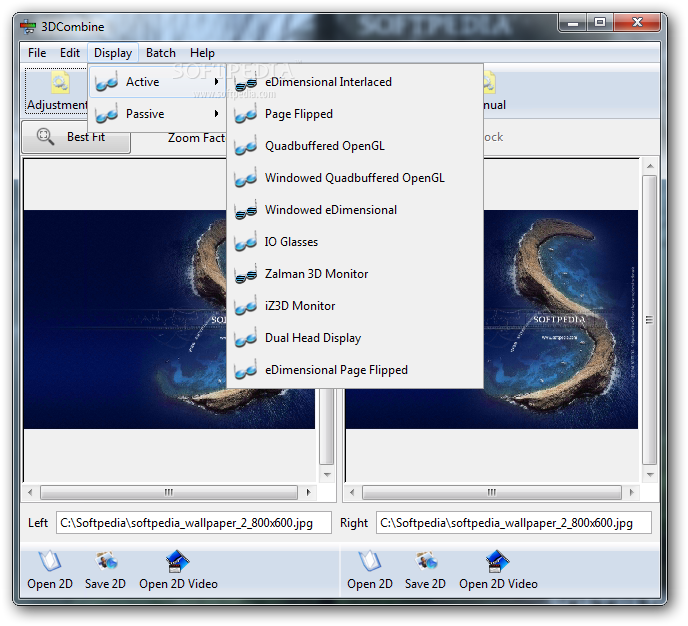Screen dimensions: 688x626
Task: Click the Left file path field
Action: click(194, 523)
